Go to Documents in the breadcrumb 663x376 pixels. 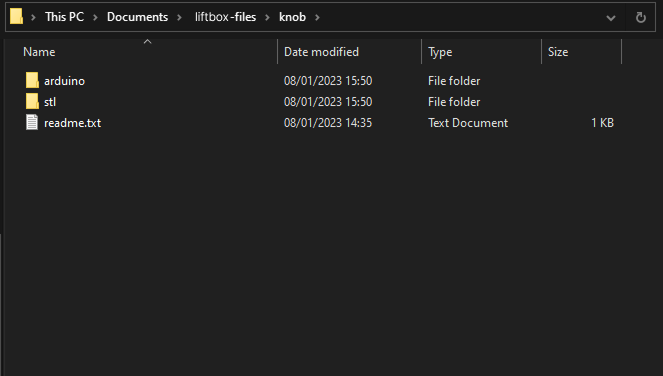137,17
